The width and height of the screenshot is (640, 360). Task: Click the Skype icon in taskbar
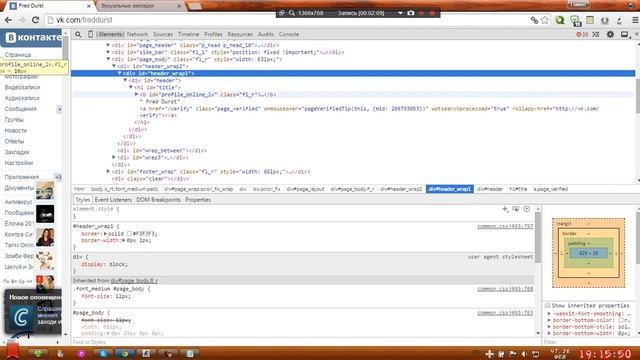coord(103,353)
